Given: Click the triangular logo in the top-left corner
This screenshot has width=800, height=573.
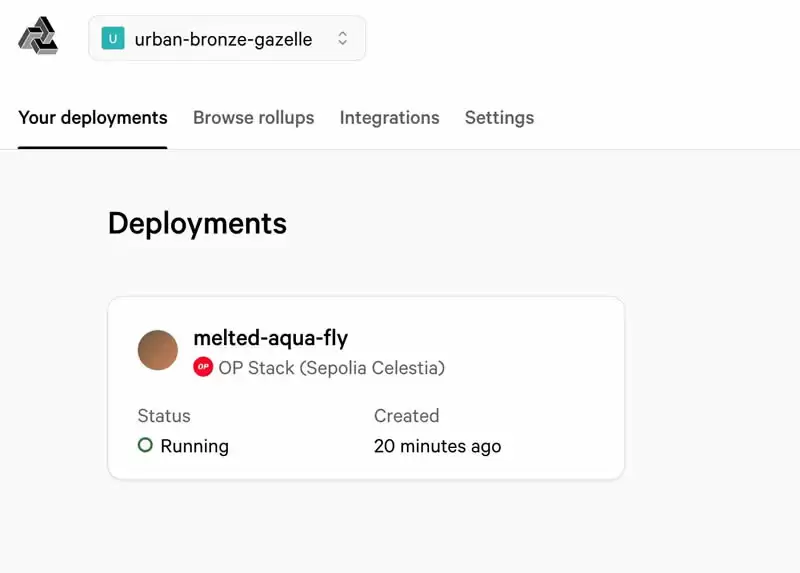Looking at the screenshot, I should point(38,37).
